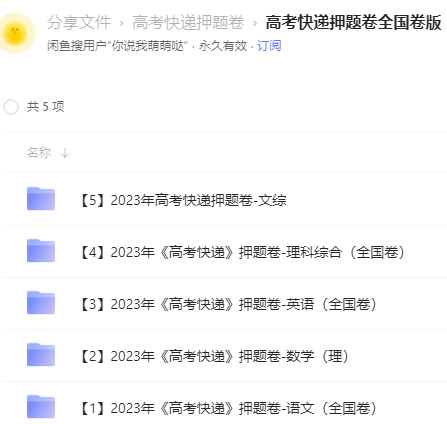Open the 【3】英语 folder icon
This screenshot has height=424, width=447.
coord(41,303)
